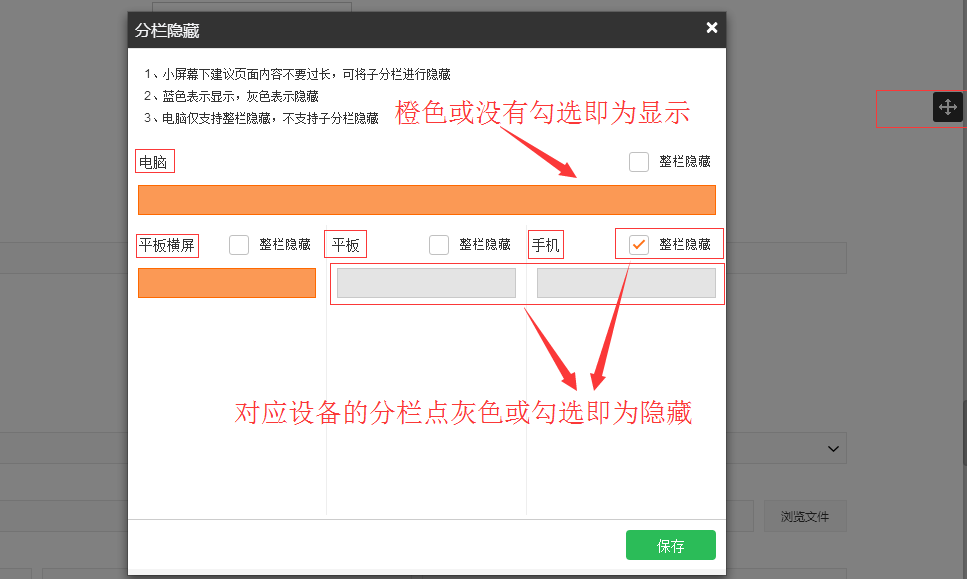Expand the dropdown arrow behind the dialog
The height and width of the screenshot is (579, 967).
coord(834,449)
